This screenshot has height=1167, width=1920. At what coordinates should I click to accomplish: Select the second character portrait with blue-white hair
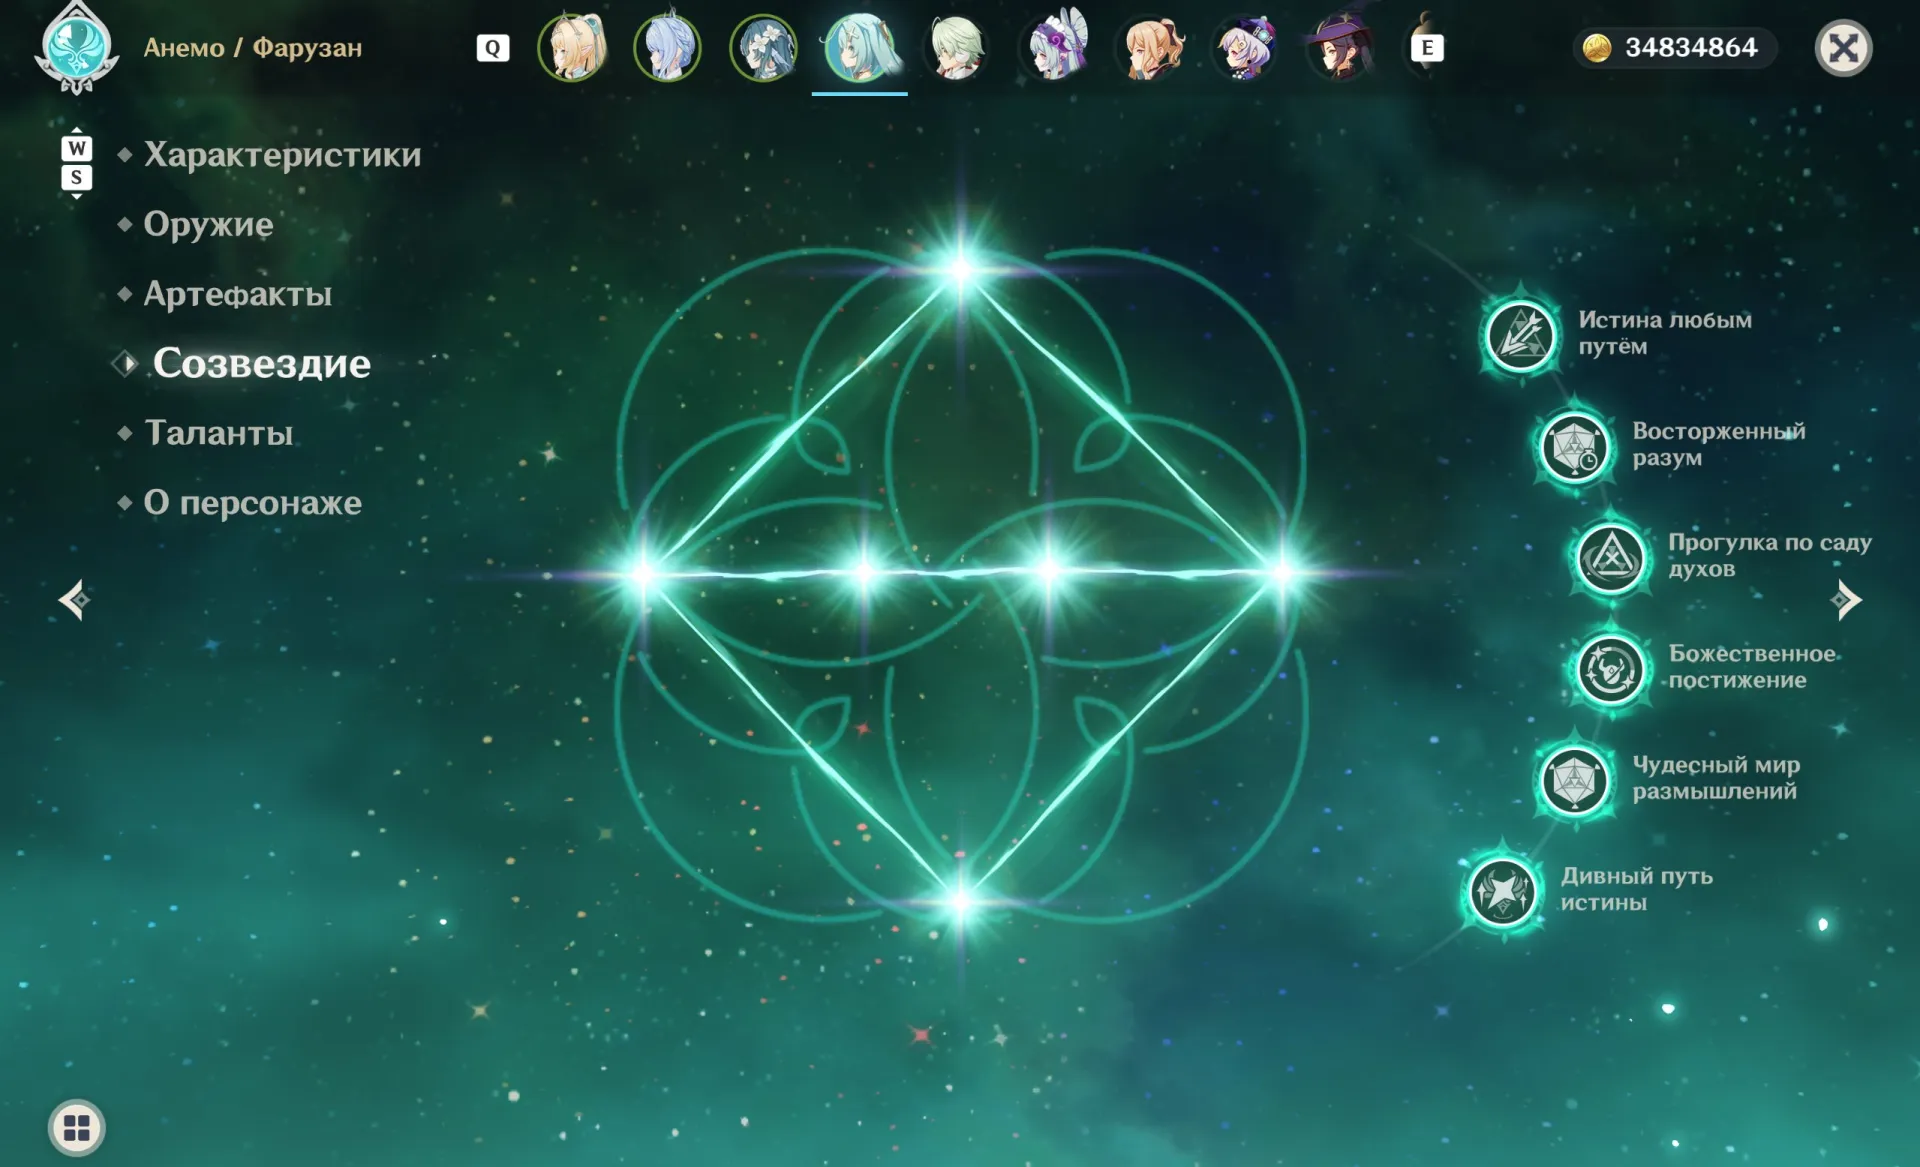coord(668,47)
